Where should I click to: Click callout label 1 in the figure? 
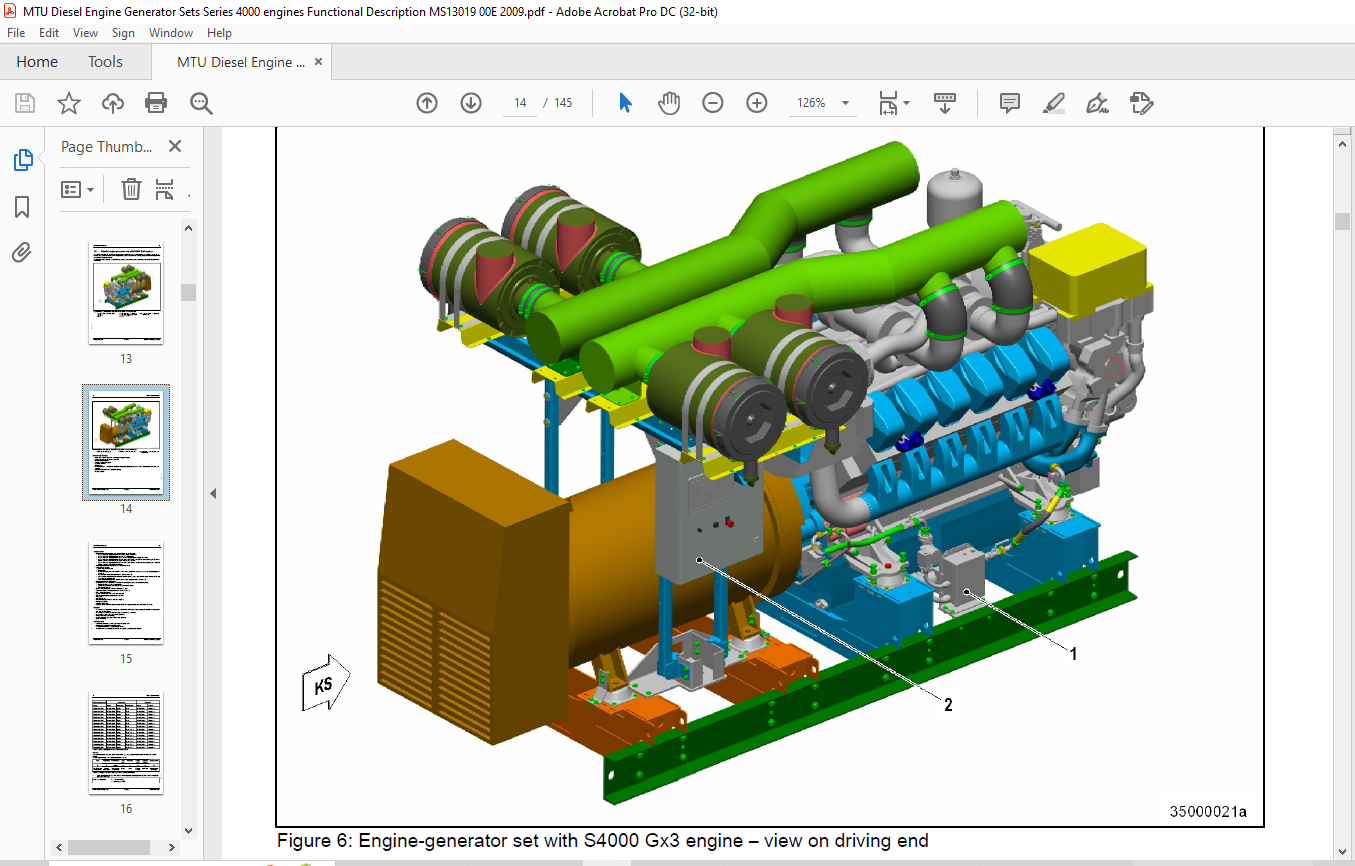point(1073,653)
